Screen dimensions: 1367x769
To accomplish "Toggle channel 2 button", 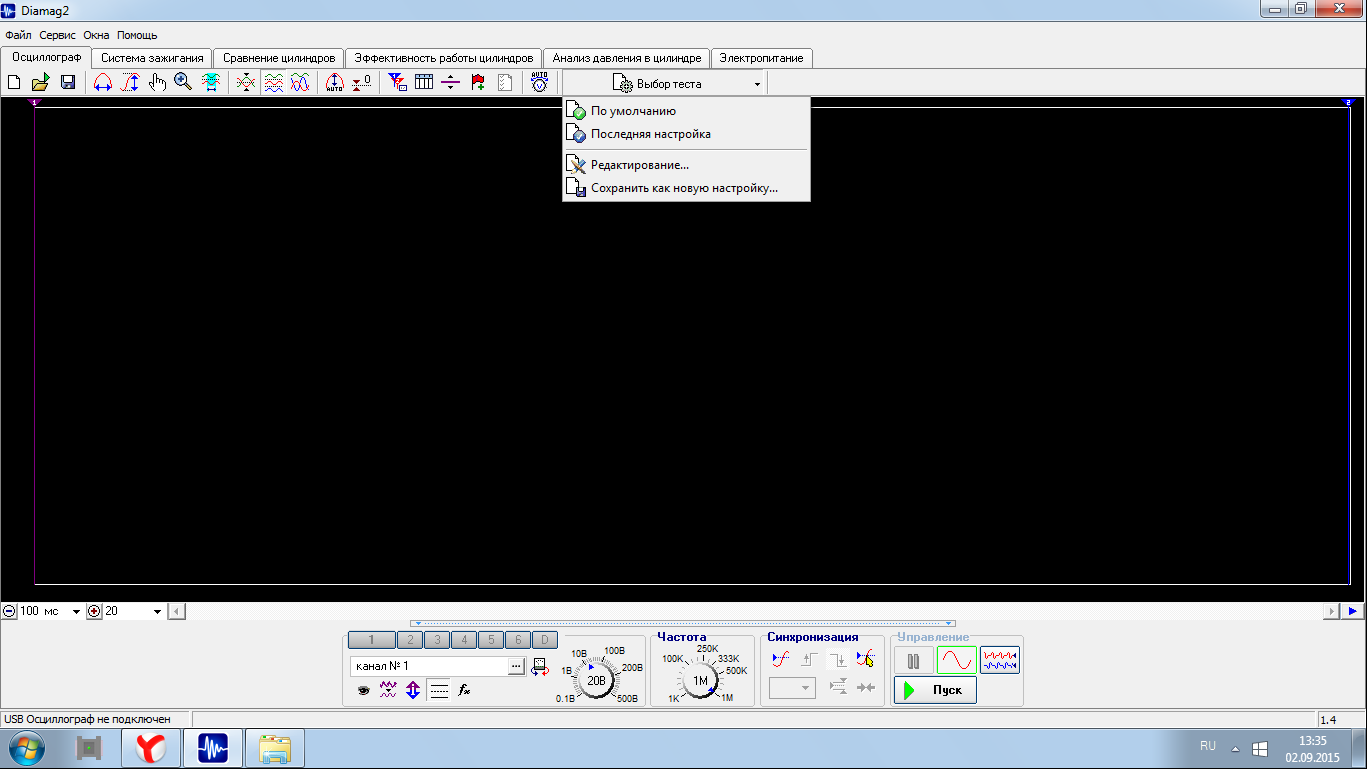I will 410,640.
